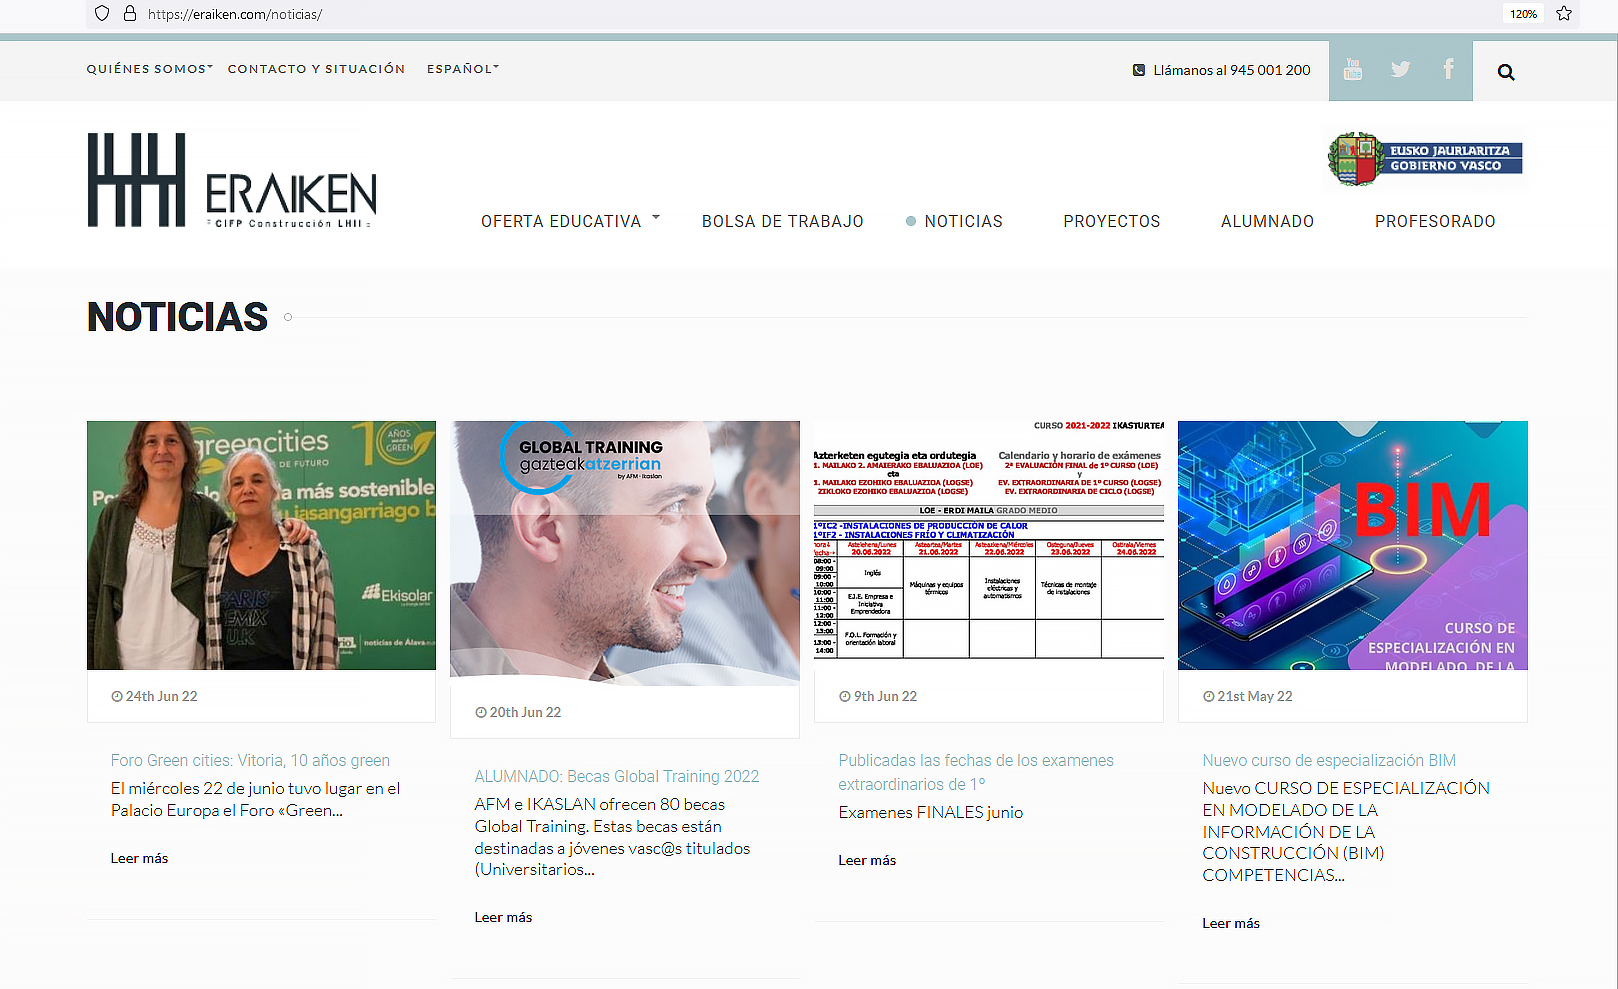Click the browser shield tracking protection icon

pos(101,14)
